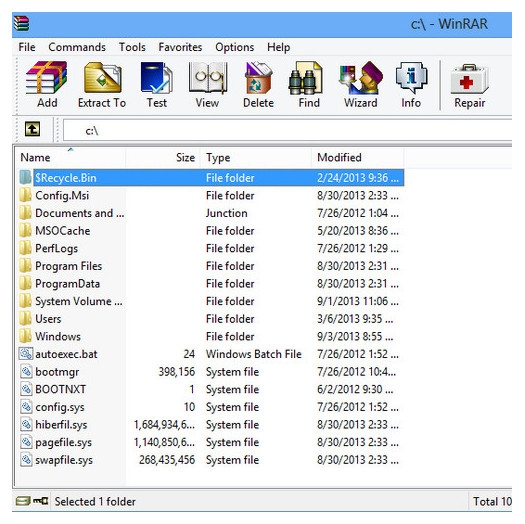This screenshot has width=525, height=524.
Task: Click the drive icon in status bar
Action: coord(23,501)
